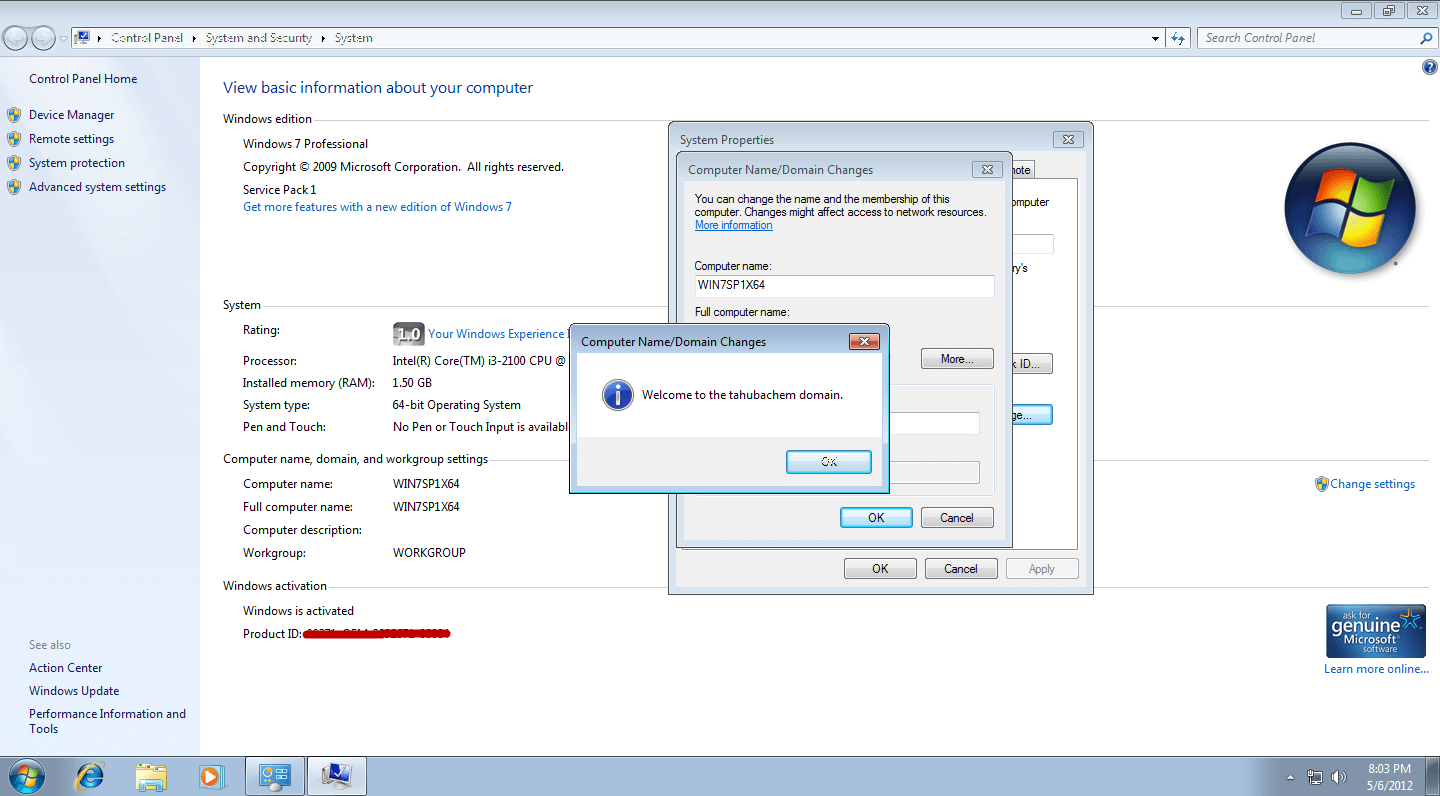The image size is (1440, 796).
Task: Open Get more features with a new edition link
Action: point(377,207)
